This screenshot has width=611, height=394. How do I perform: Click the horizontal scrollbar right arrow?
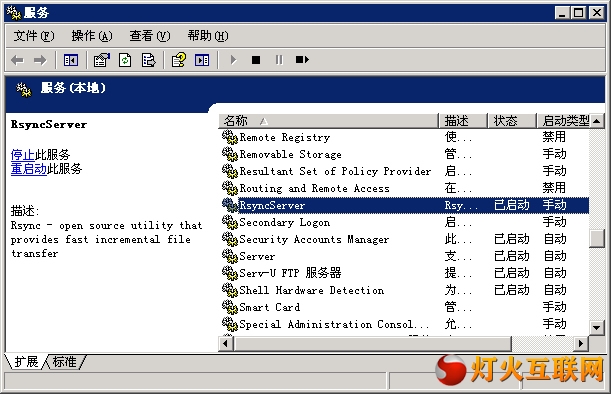581,344
